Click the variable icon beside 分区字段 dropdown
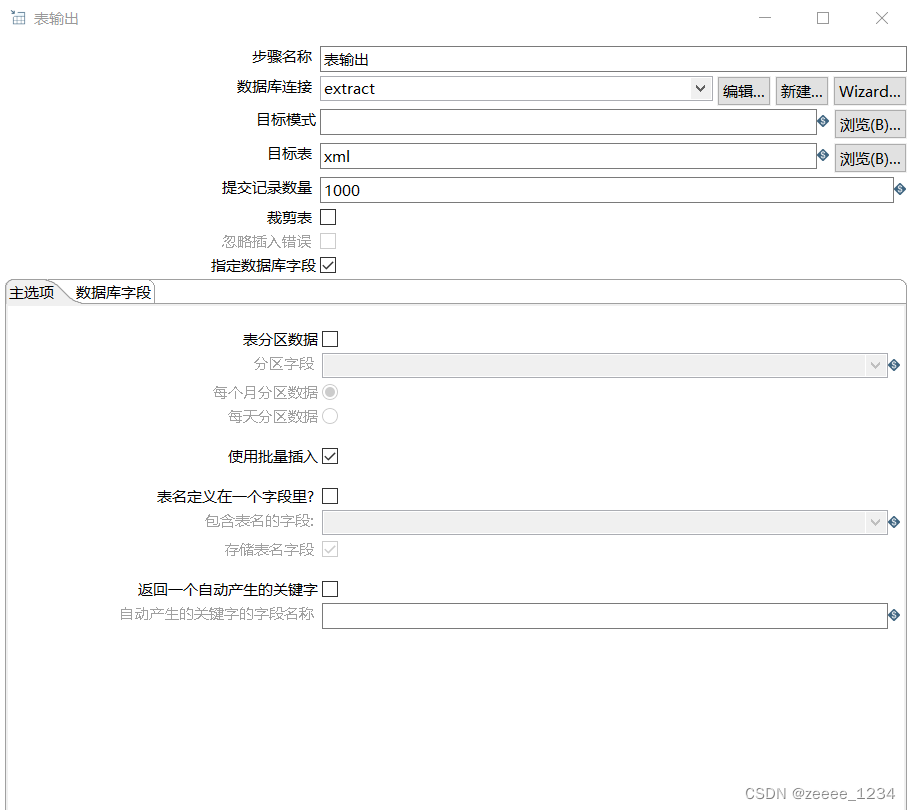The width and height of the screenshot is (911, 810). coord(893,365)
